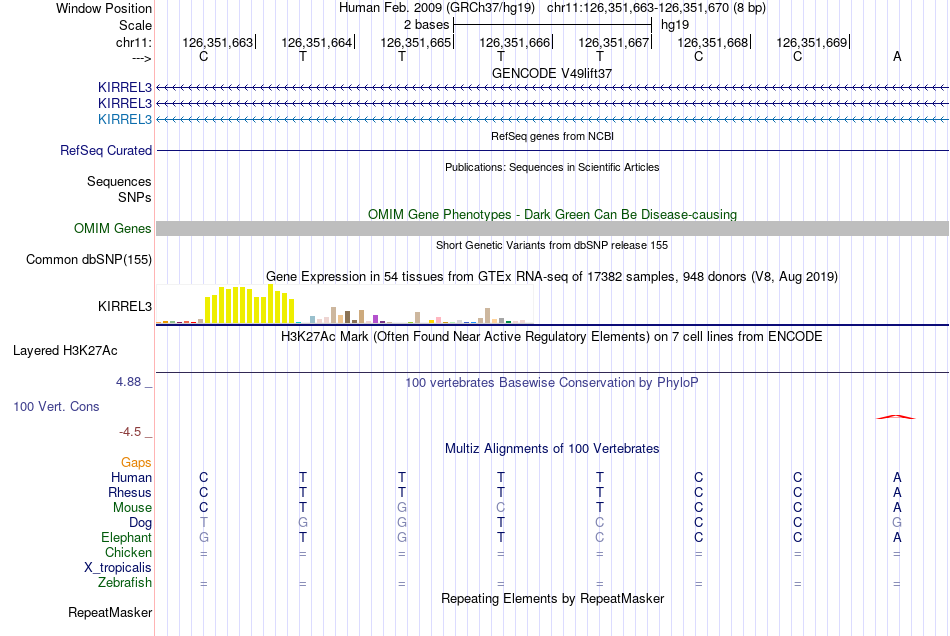Select the Zebrafish alignment row label
The height and width of the screenshot is (636, 950).
tap(125, 583)
